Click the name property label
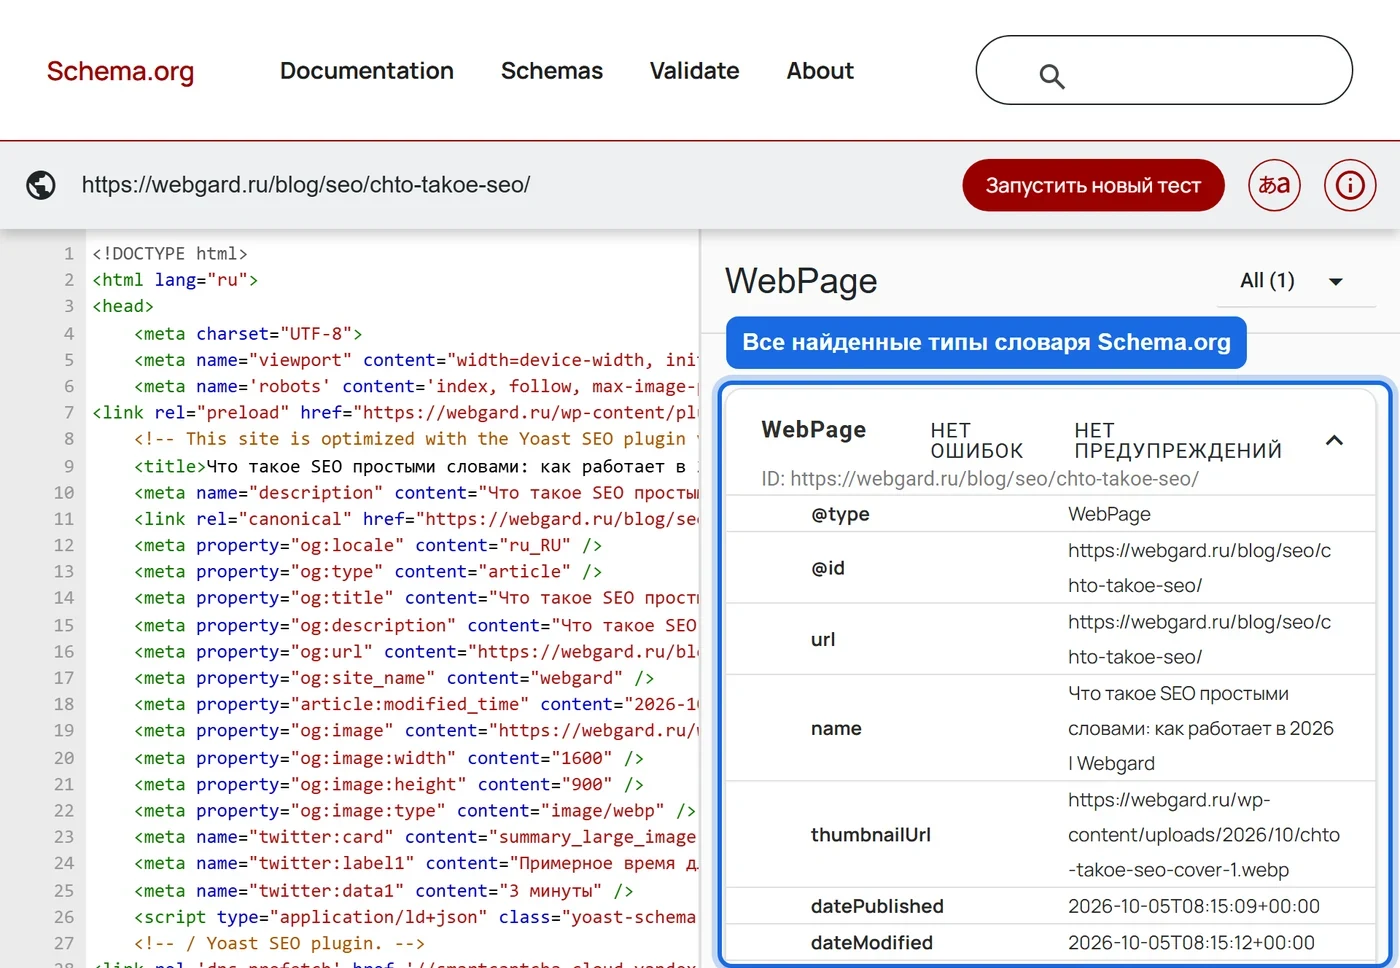 click(x=836, y=729)
